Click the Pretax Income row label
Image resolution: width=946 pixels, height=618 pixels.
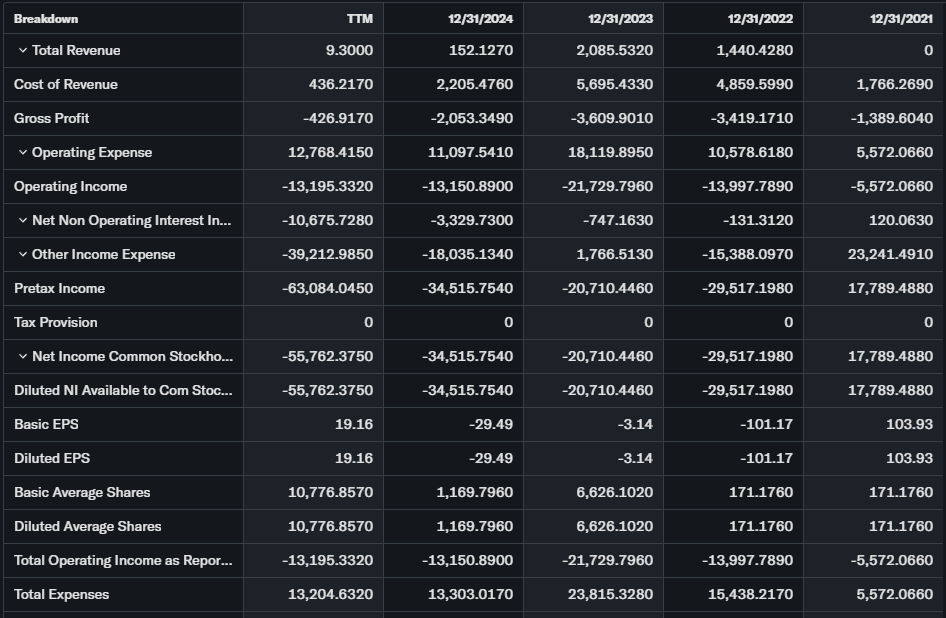[60, 289]
